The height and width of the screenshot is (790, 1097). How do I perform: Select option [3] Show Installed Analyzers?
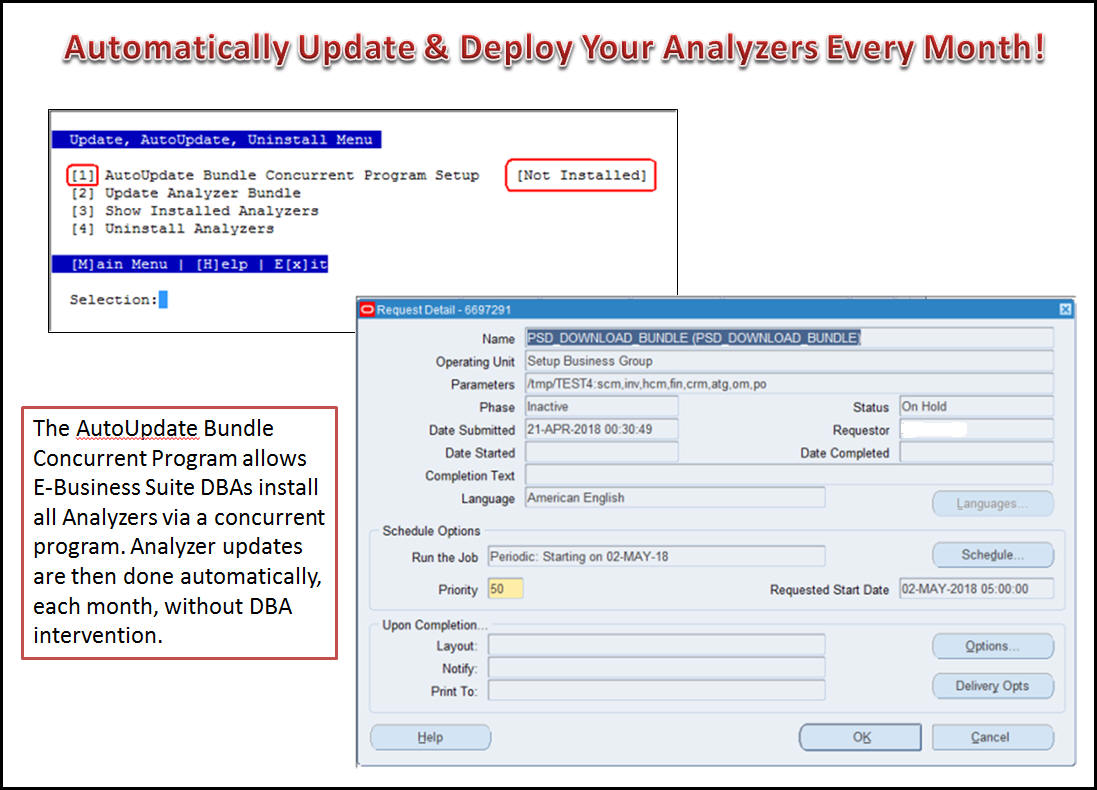click(194, 211)
